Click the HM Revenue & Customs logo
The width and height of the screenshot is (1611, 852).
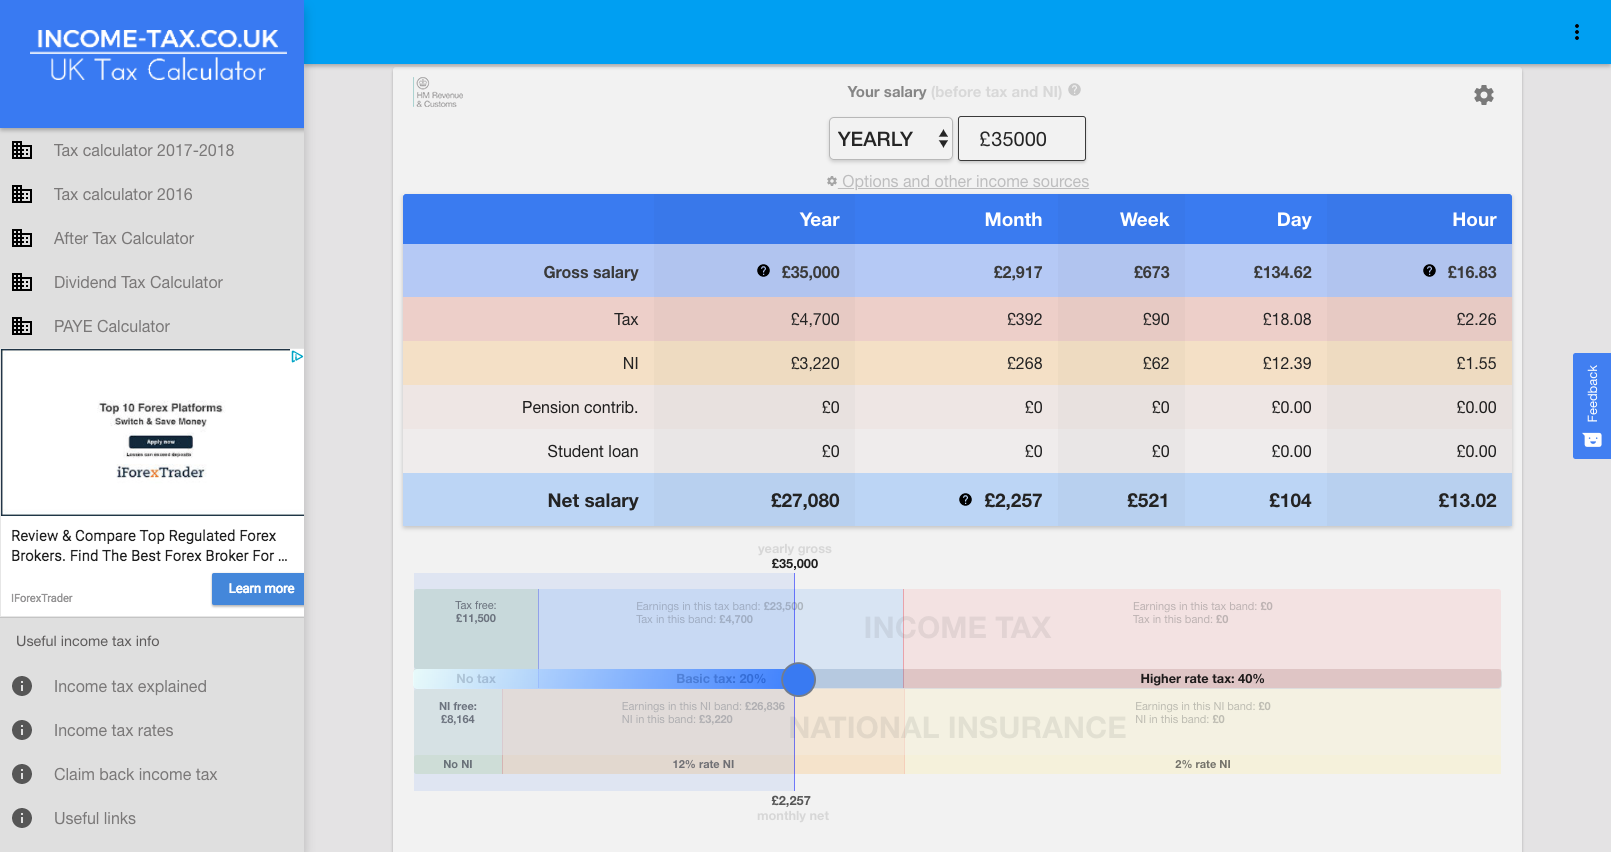(438, 93)
